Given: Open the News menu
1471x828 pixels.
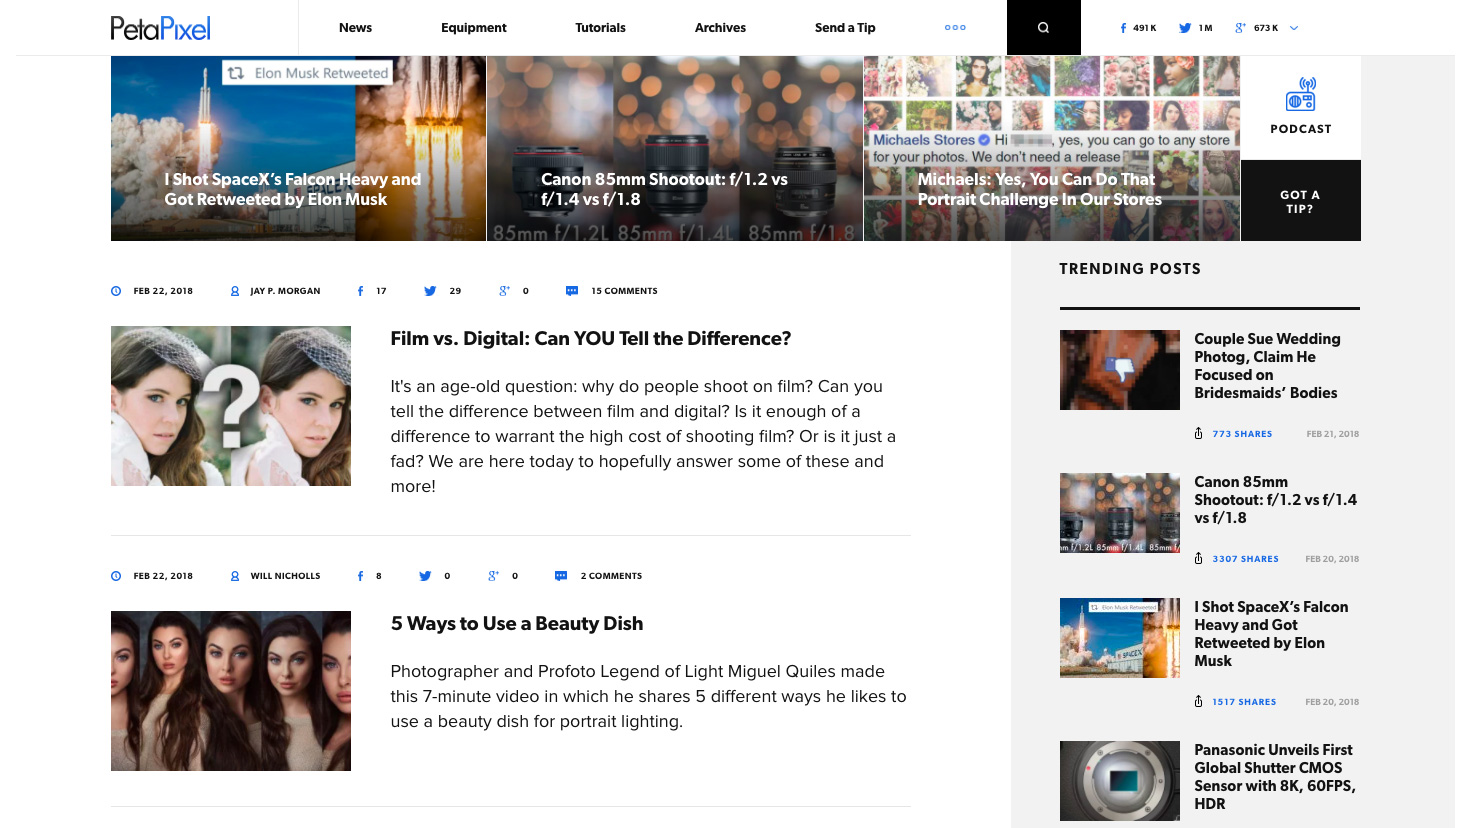Looking at the screenshot, I should tap(355, 28).
